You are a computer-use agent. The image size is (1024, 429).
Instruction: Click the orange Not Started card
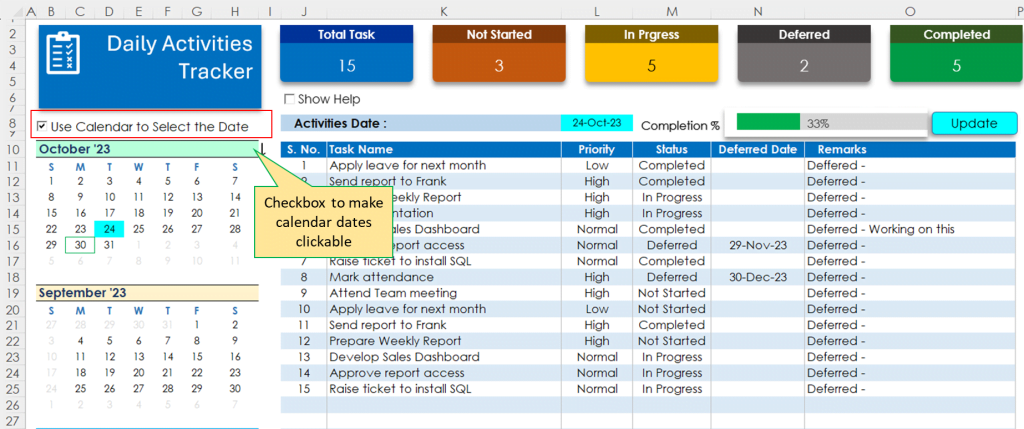coord(499,54)
